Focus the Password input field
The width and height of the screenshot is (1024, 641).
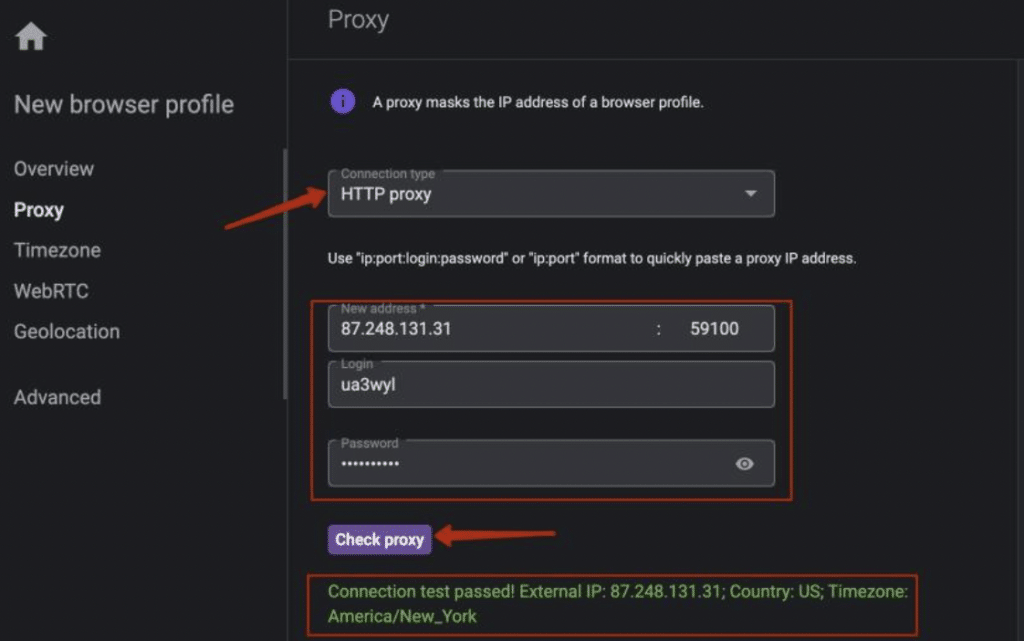(529, 463)
